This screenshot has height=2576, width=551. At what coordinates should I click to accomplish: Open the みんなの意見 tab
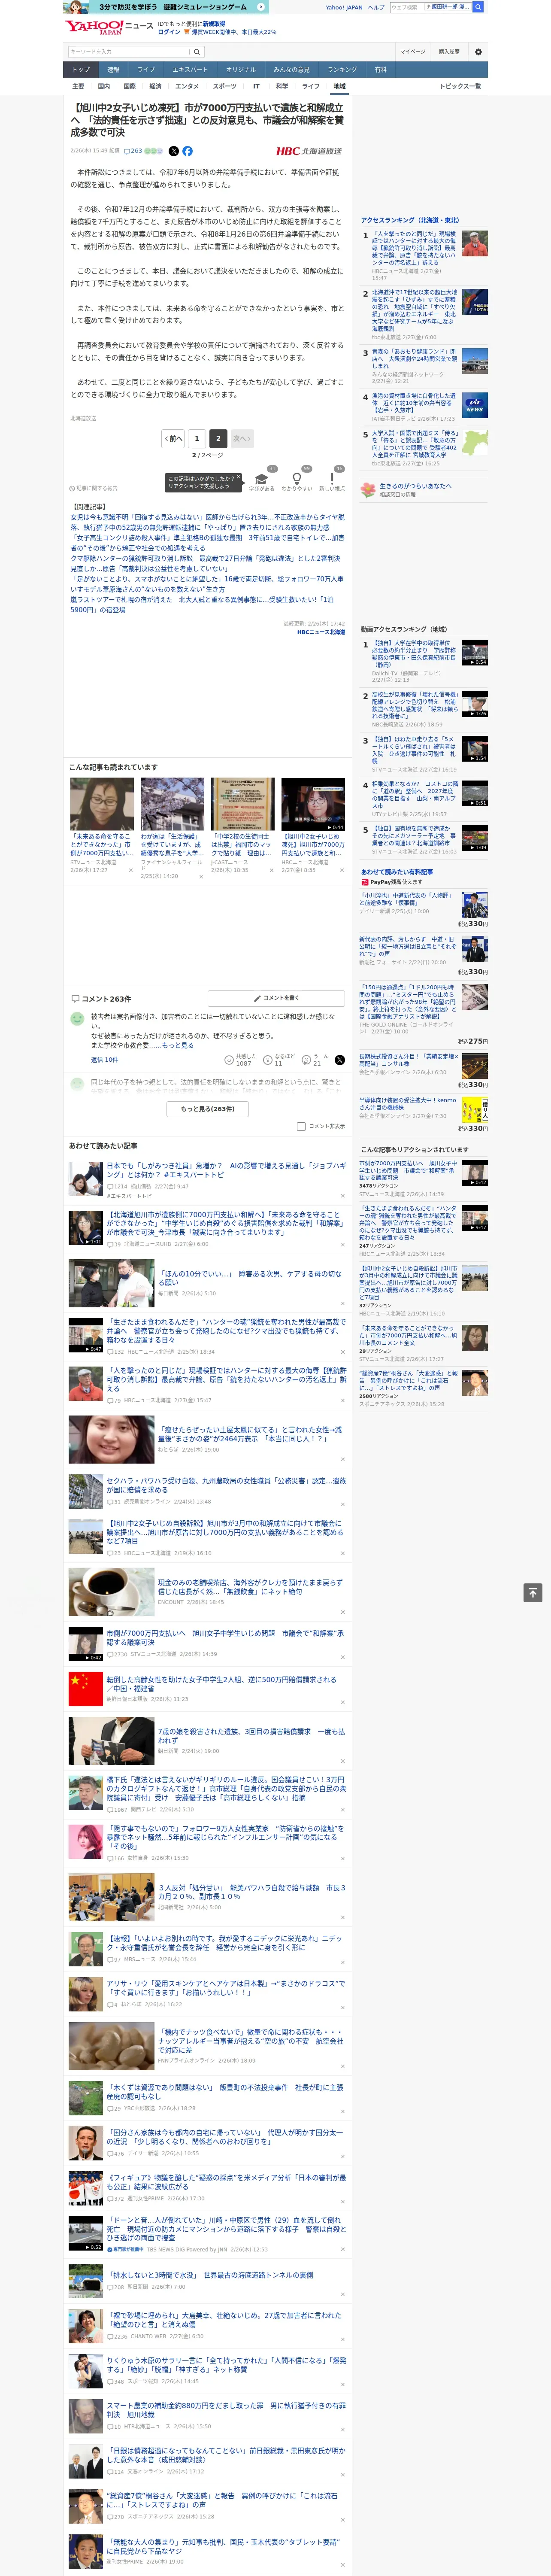tap(292, 70)
